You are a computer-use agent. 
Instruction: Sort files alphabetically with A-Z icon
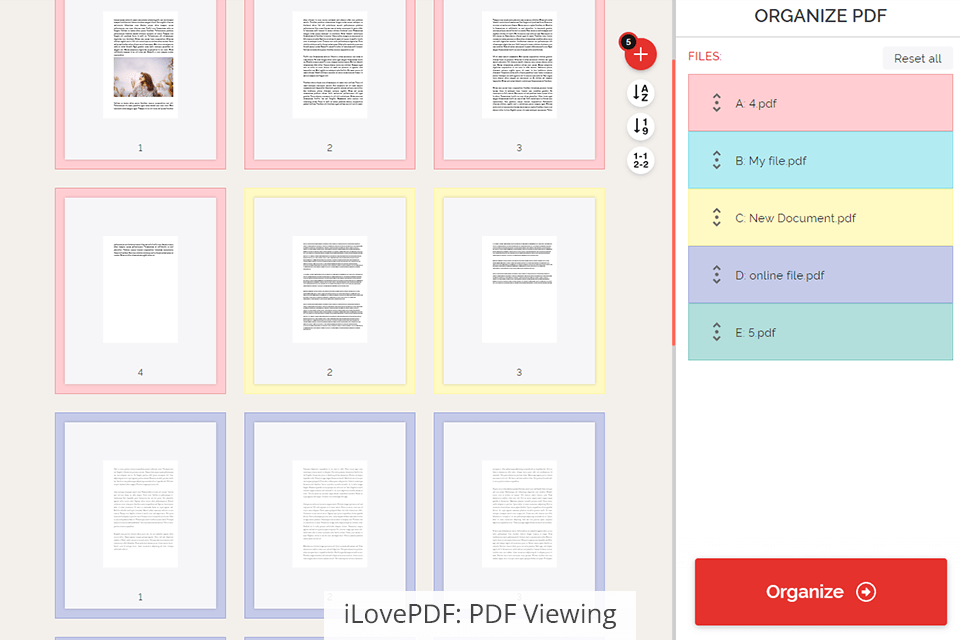[x=640, y=93]
